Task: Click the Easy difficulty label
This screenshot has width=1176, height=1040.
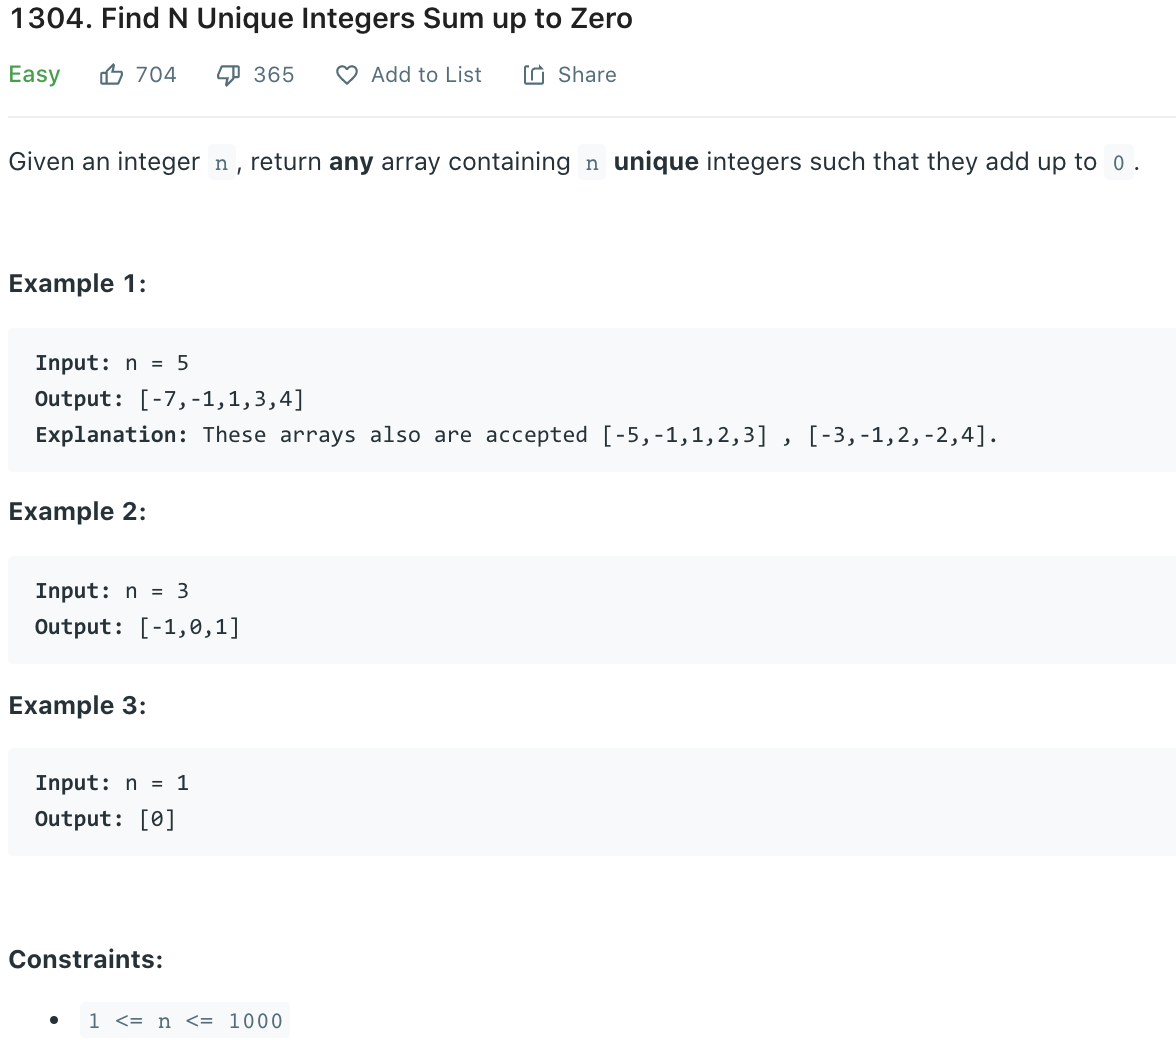Action: pyautogui.click(x=34, y=74)
